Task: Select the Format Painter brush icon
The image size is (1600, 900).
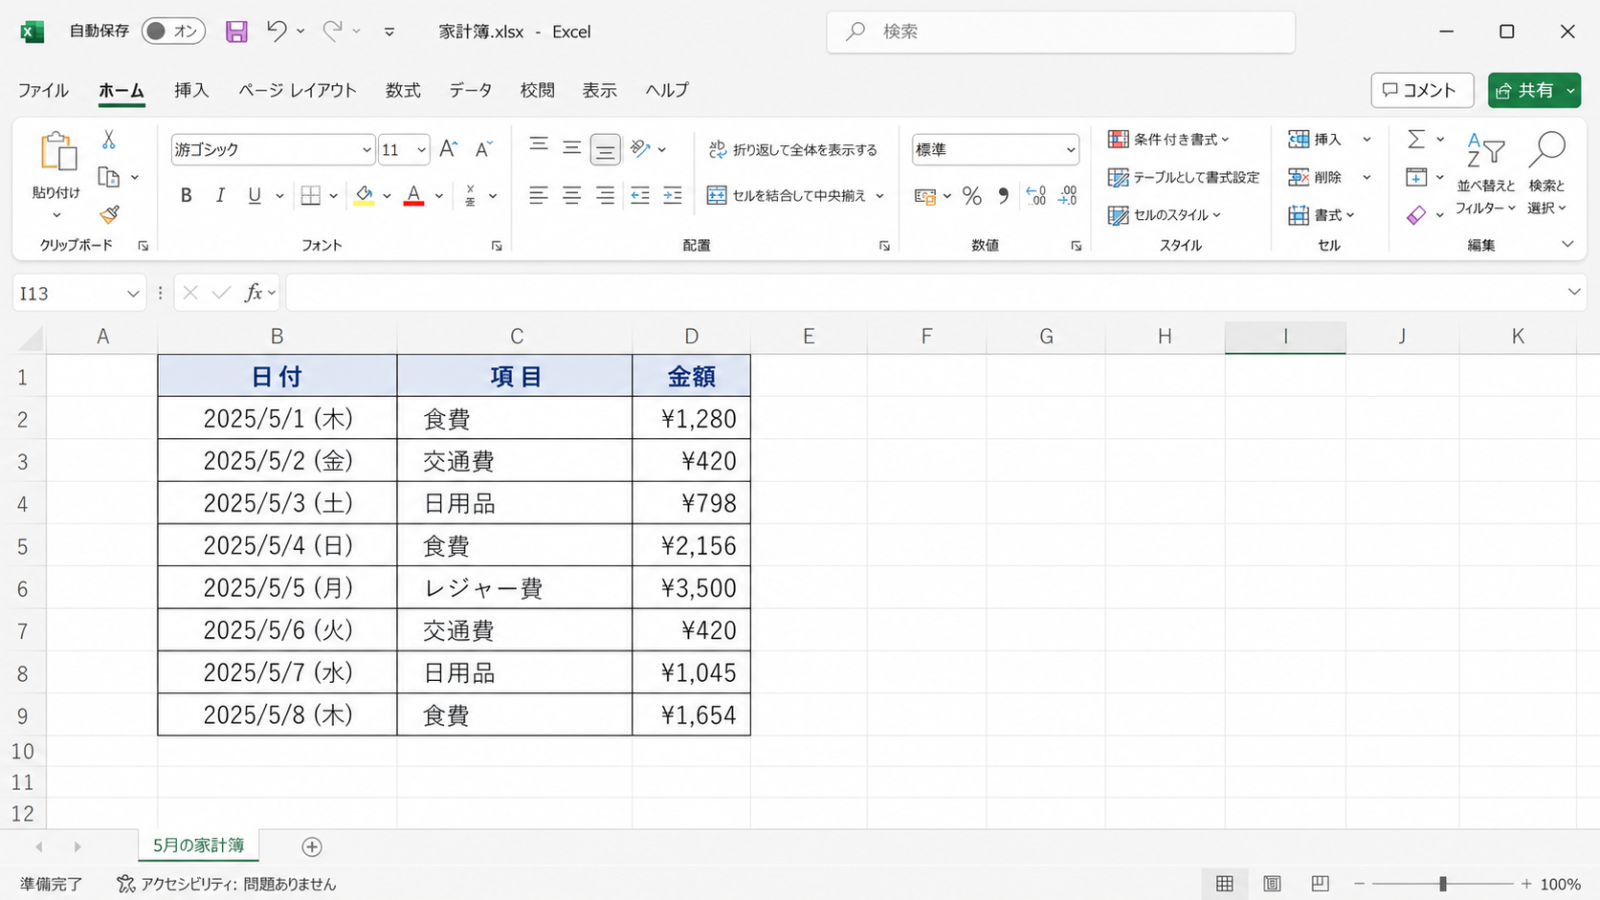Action: [109, 214]
